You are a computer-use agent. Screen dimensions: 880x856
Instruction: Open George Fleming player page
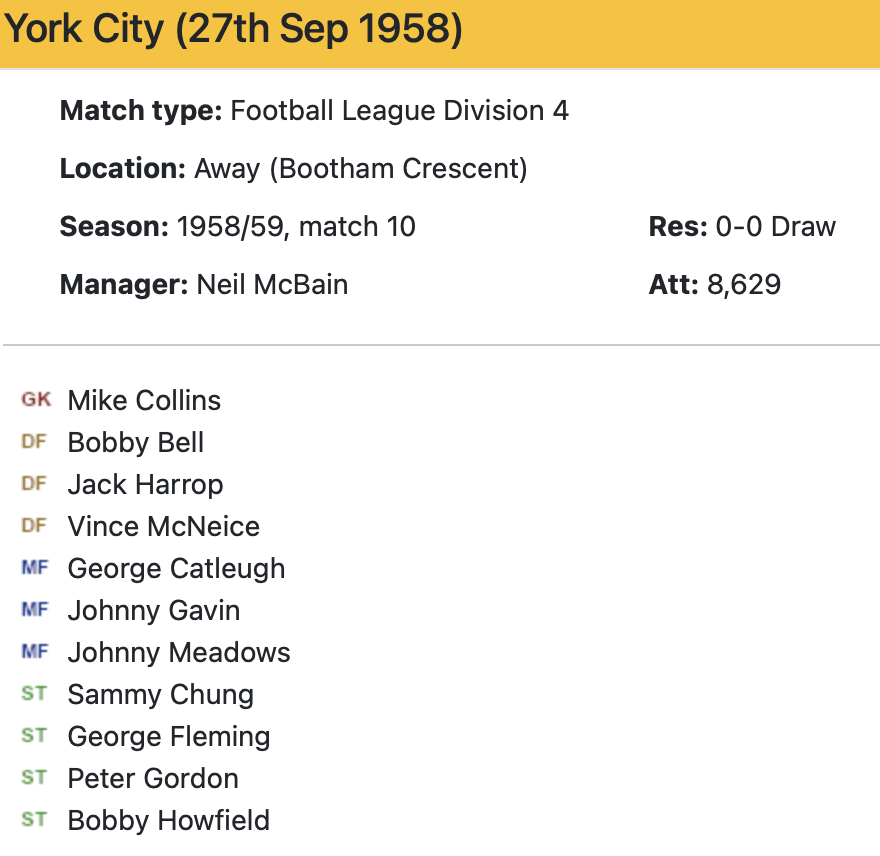click(169, 737)
